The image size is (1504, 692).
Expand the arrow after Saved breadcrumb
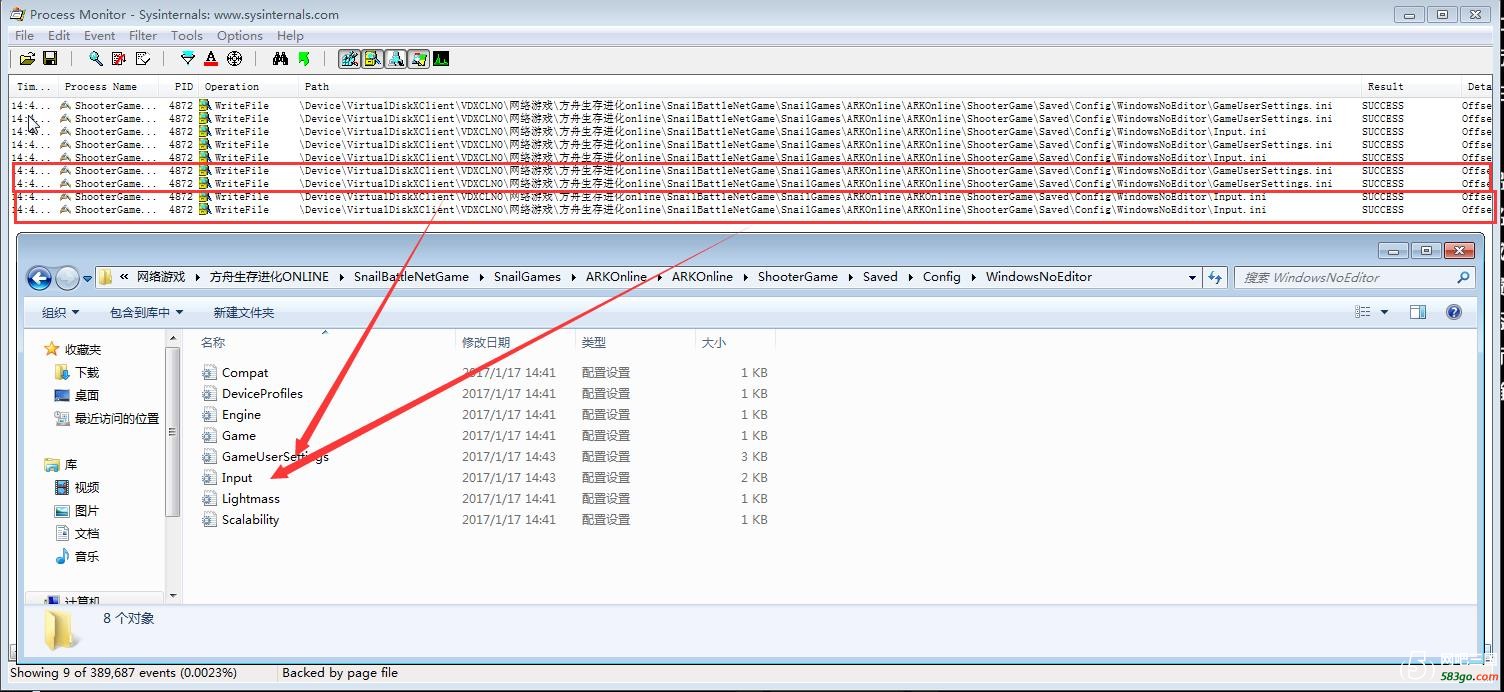910,277
